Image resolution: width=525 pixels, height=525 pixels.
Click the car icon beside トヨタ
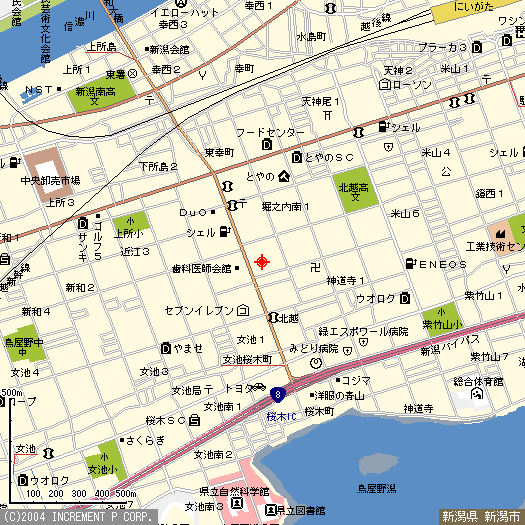pos(258,387)
